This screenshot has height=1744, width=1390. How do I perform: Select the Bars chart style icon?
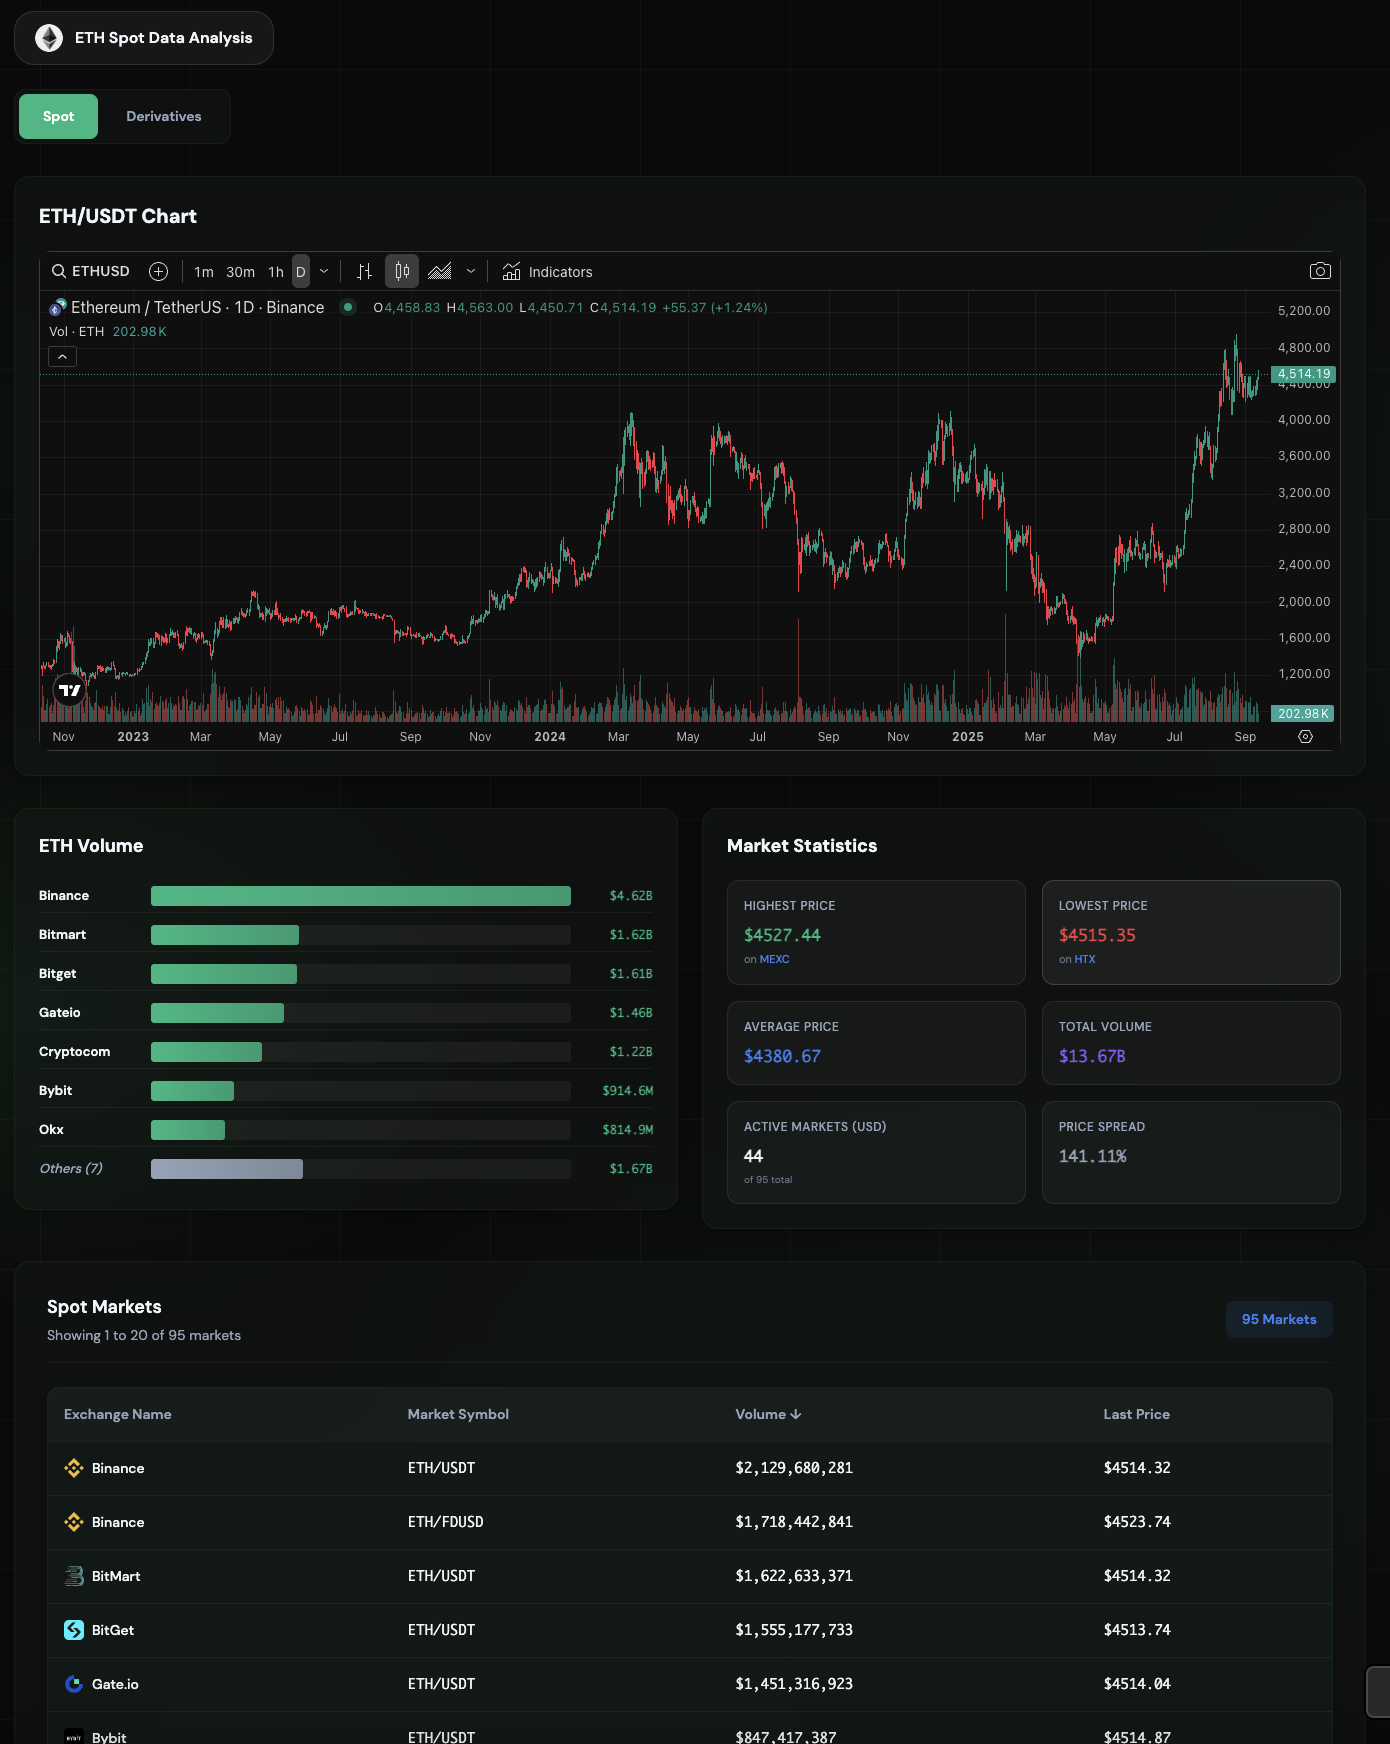pos(365,271)
